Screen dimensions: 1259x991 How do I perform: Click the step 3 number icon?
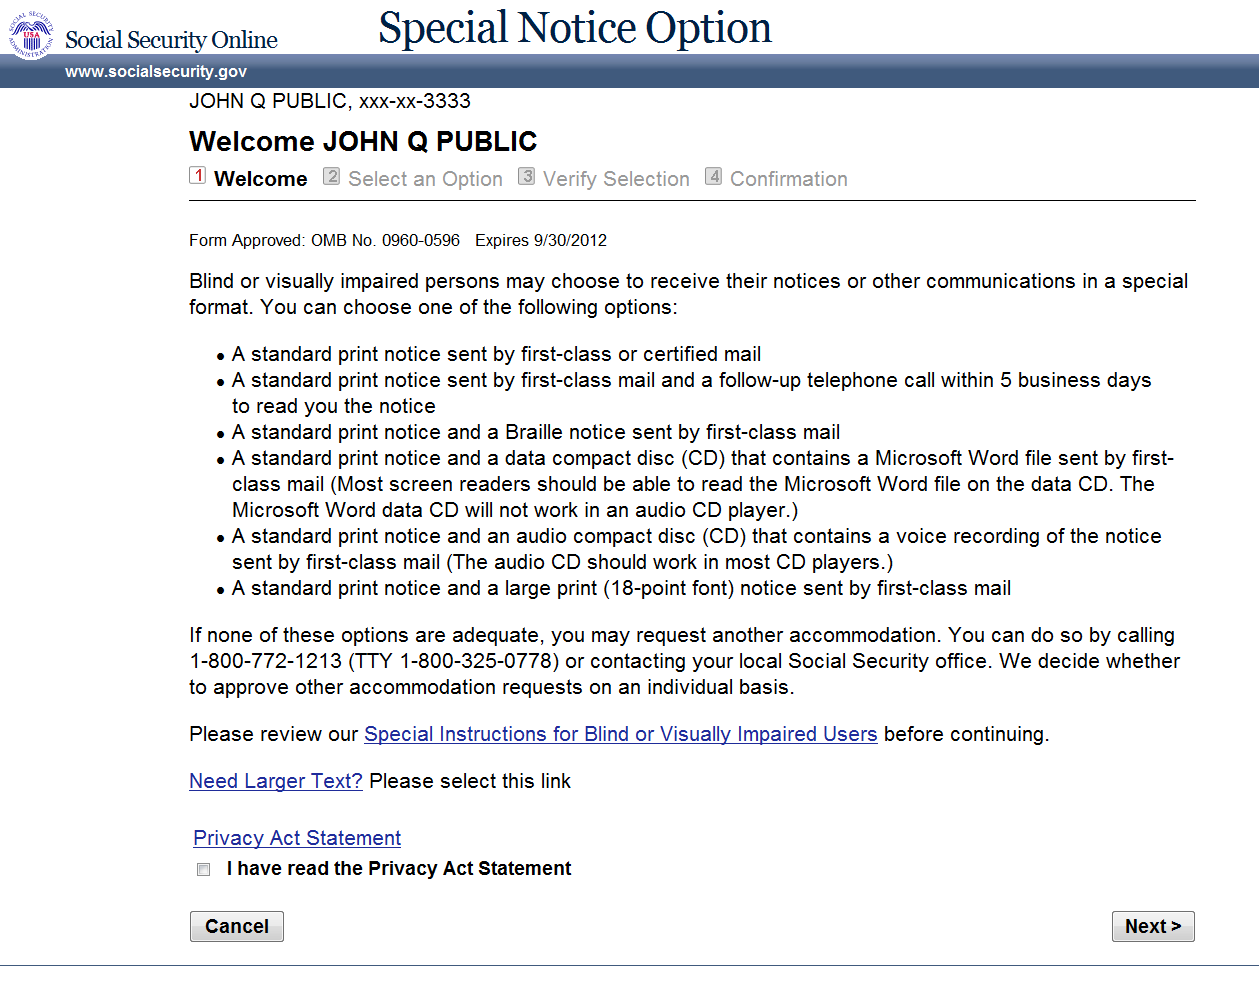click(x=526, y=177)
